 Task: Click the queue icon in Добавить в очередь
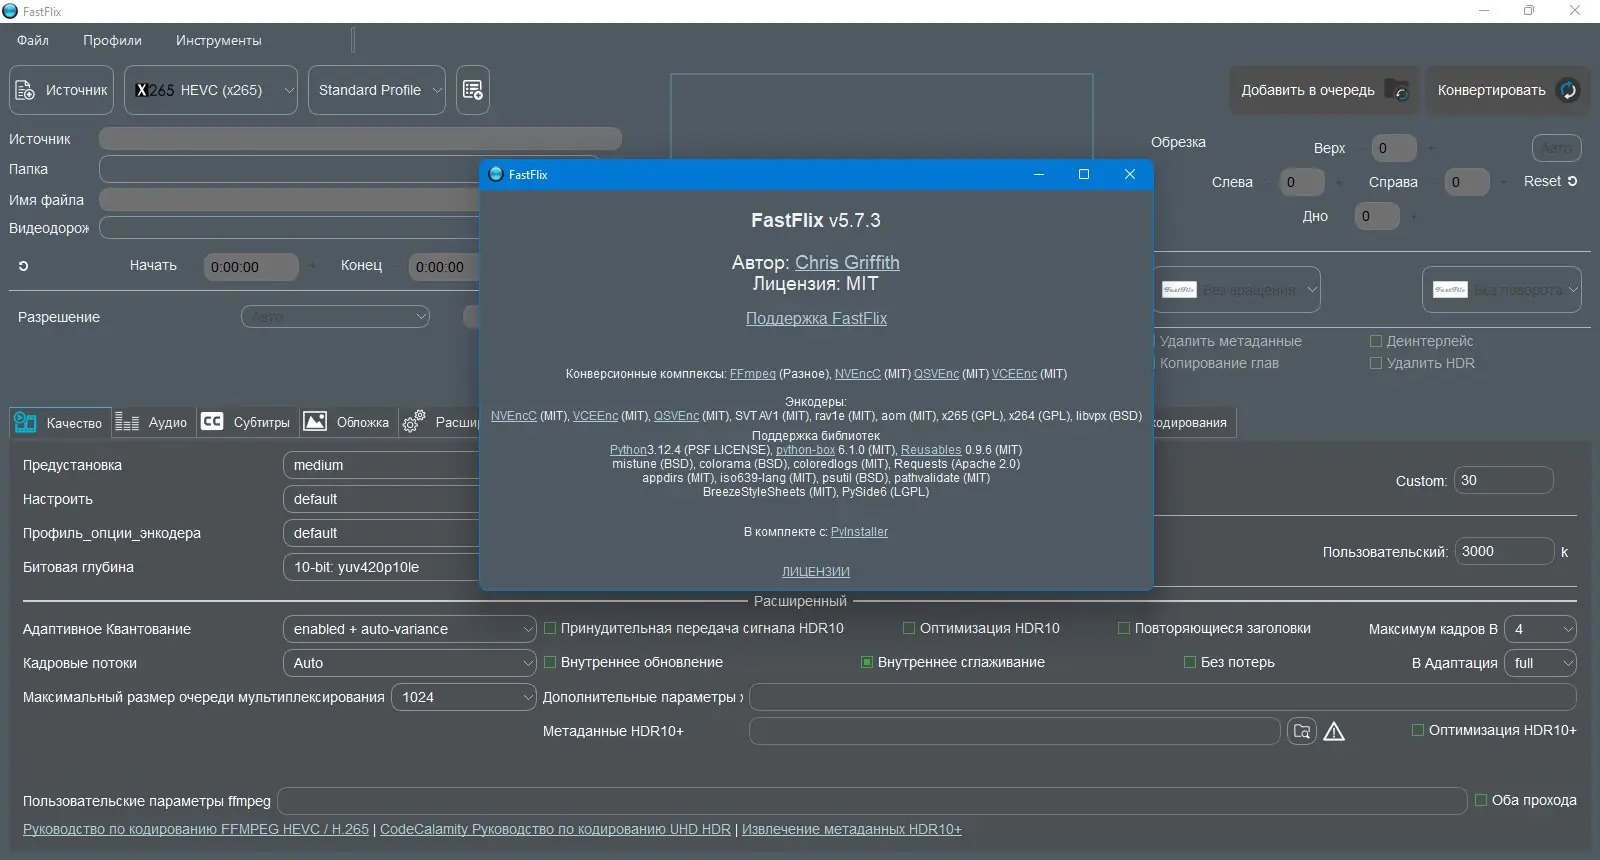tap(1398, 90)
